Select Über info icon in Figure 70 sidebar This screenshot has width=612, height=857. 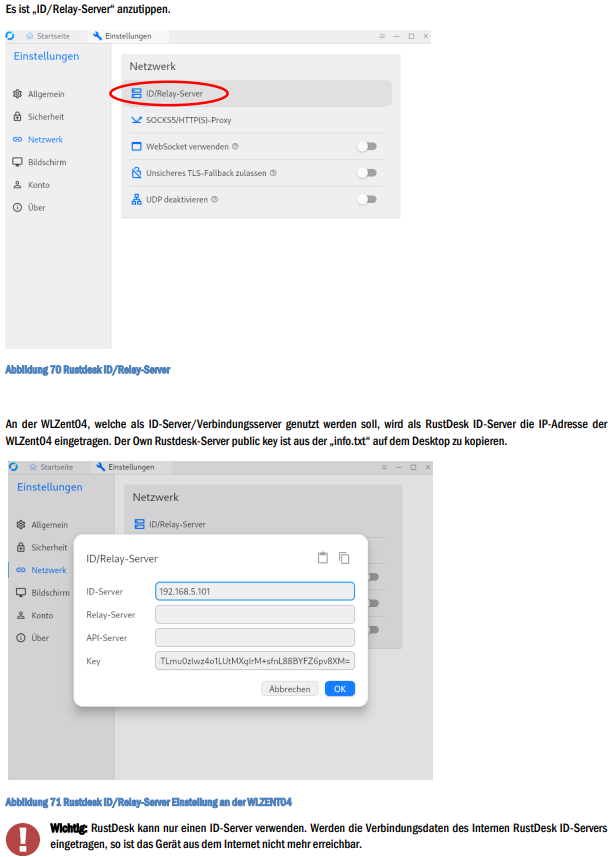[x=17, y=207]
